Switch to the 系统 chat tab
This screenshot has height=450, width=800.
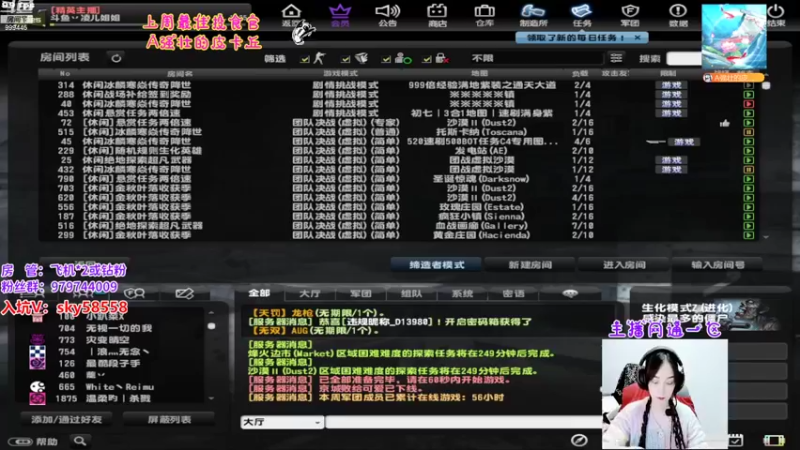tap(462, 294)
